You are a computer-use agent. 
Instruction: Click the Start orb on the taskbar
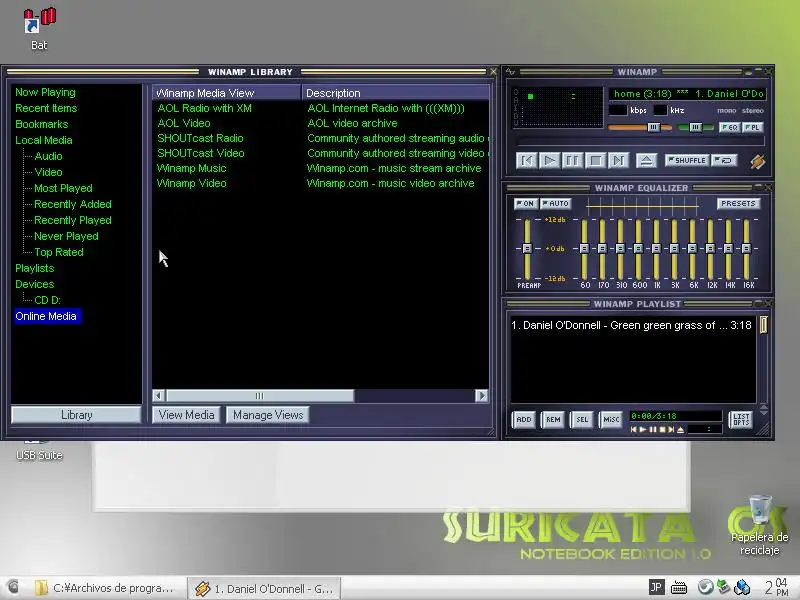click(x=13, y=587)
